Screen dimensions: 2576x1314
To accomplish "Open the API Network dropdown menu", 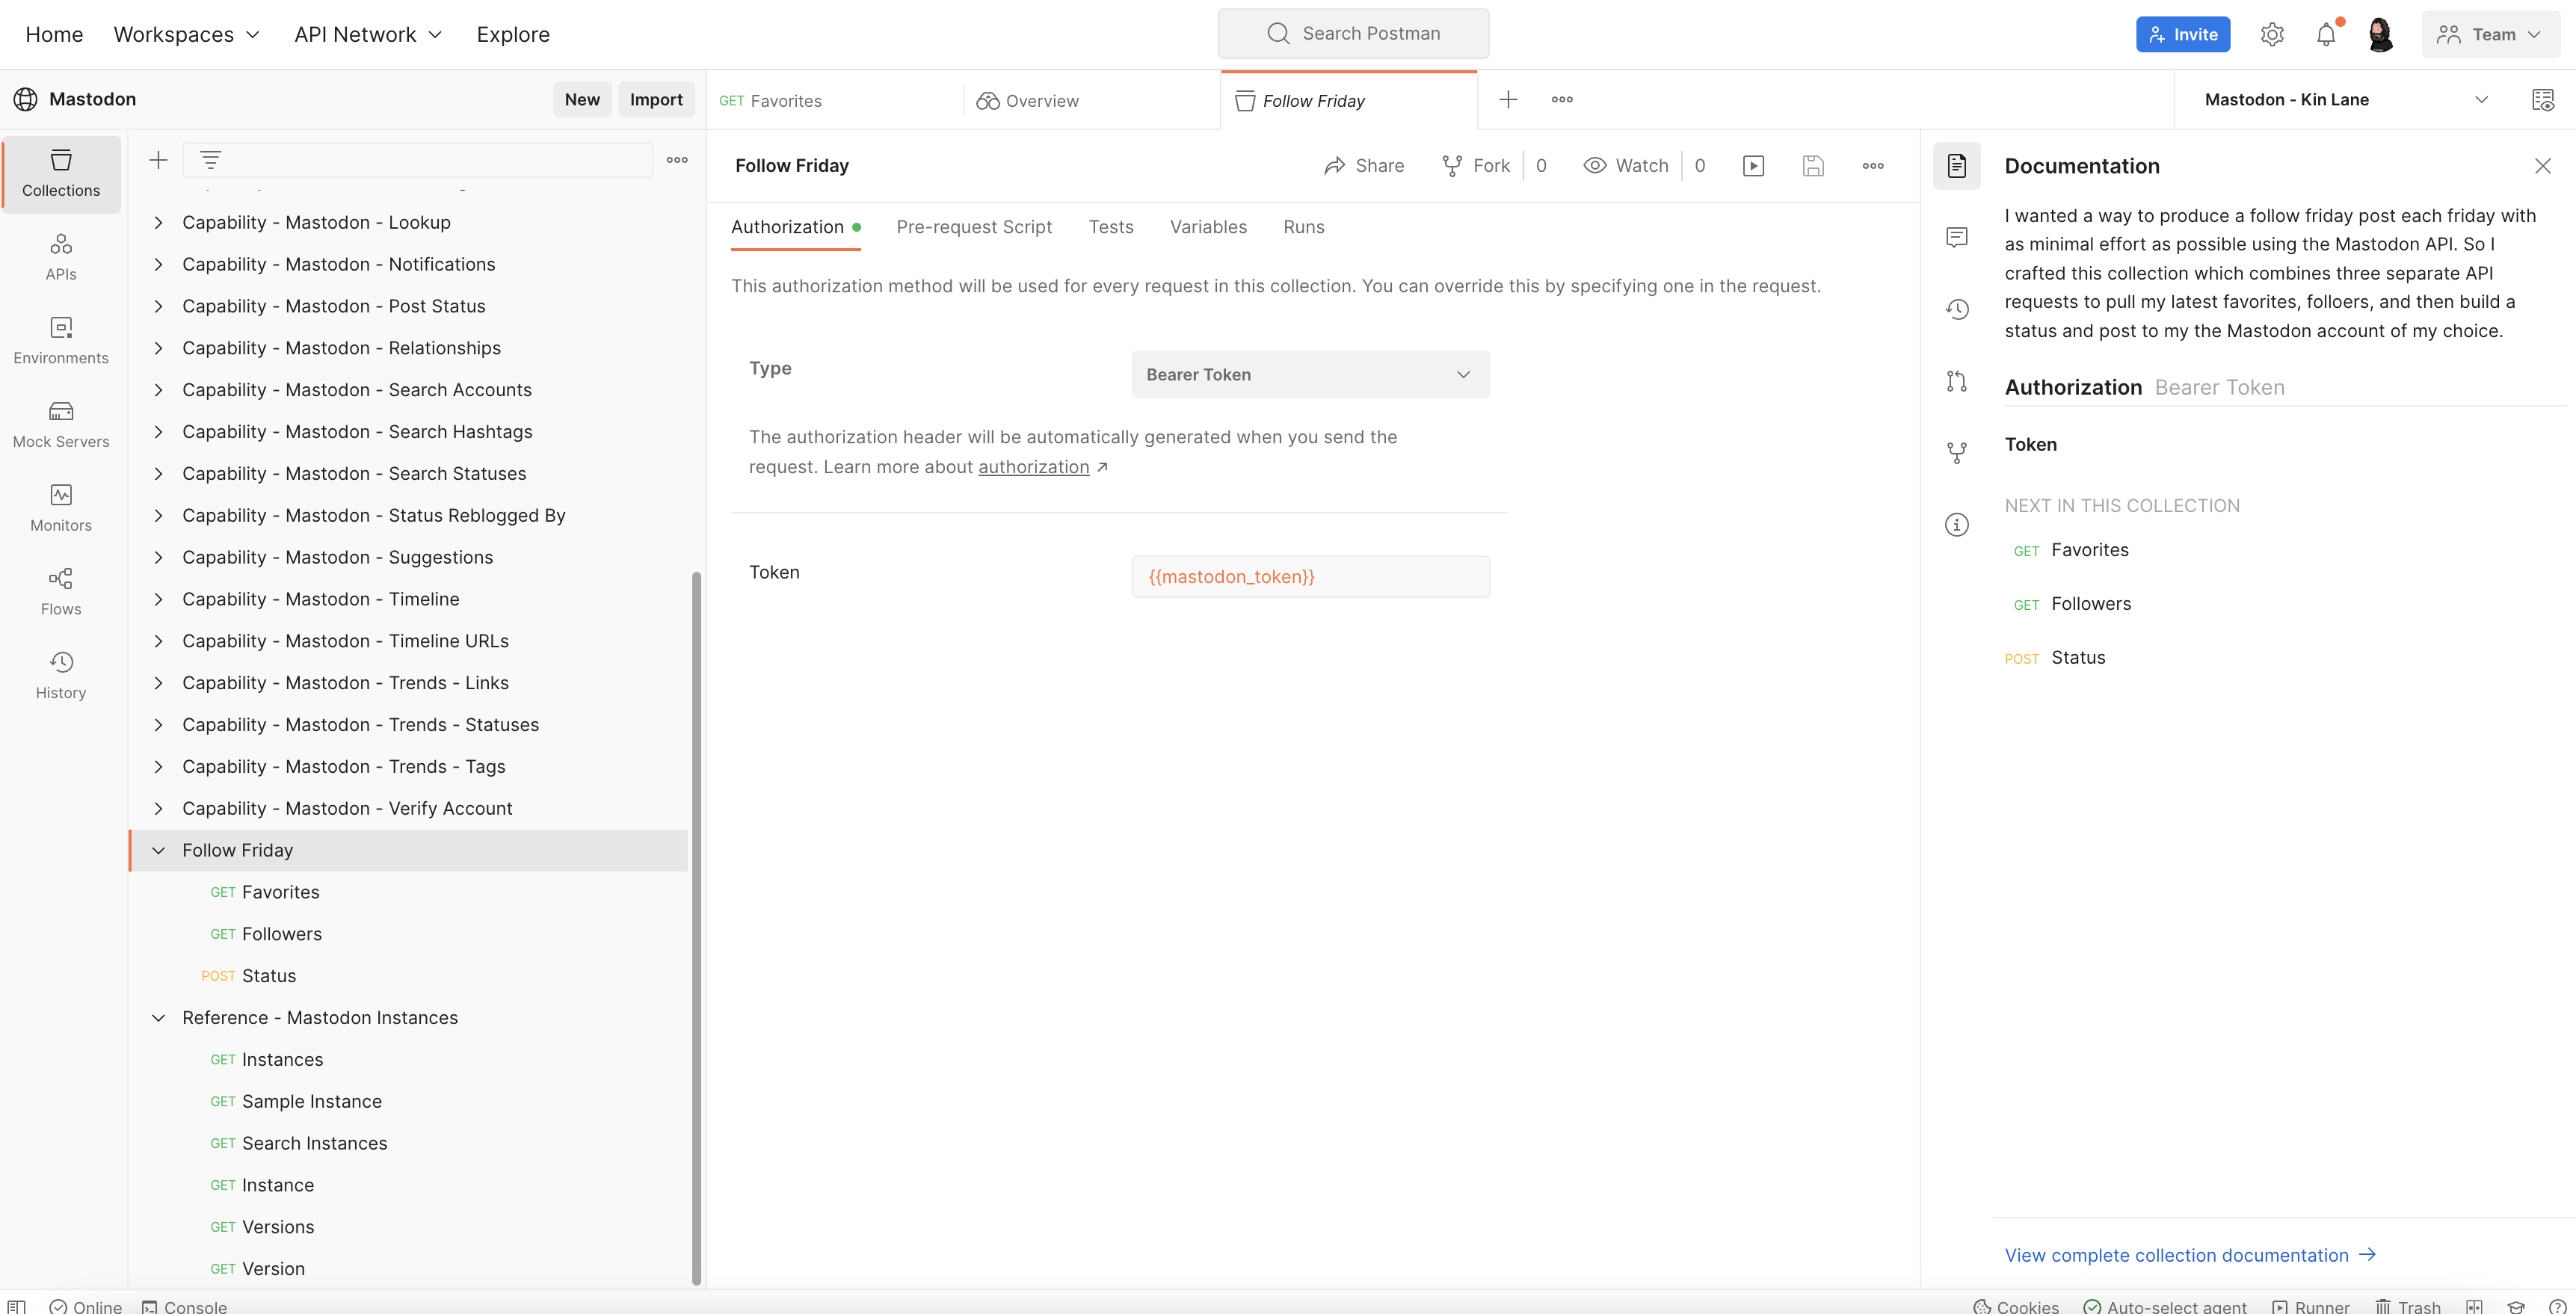I will pyautogui.click(x=368, y=34).
